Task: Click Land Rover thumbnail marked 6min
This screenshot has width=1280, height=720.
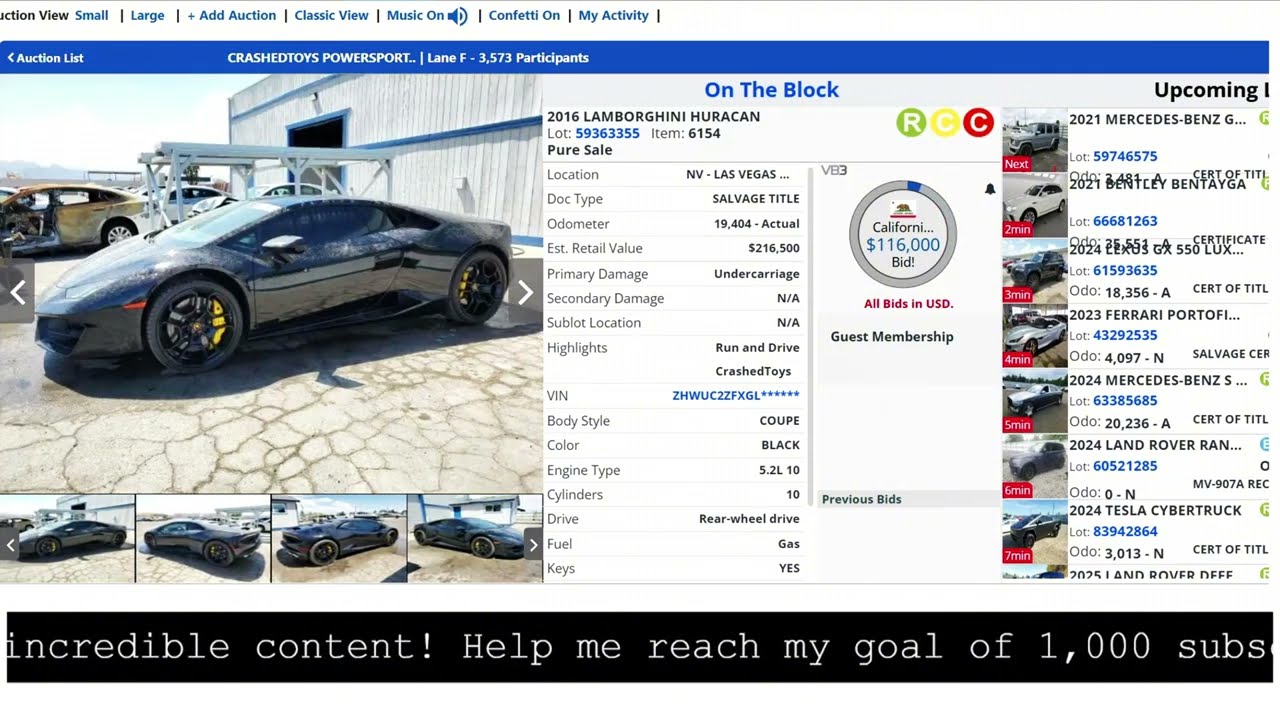Action: coord(1035,466)
